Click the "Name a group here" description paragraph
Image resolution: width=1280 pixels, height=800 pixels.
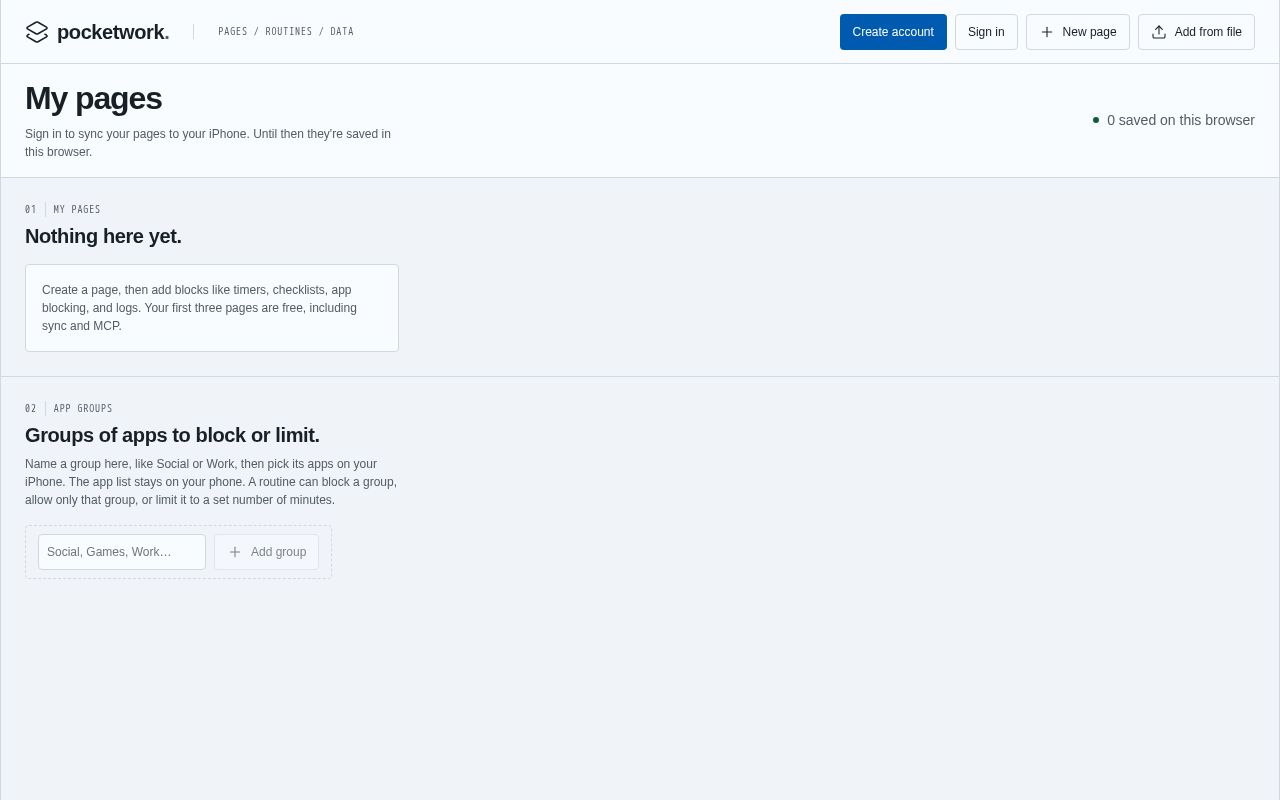point(211,482)
